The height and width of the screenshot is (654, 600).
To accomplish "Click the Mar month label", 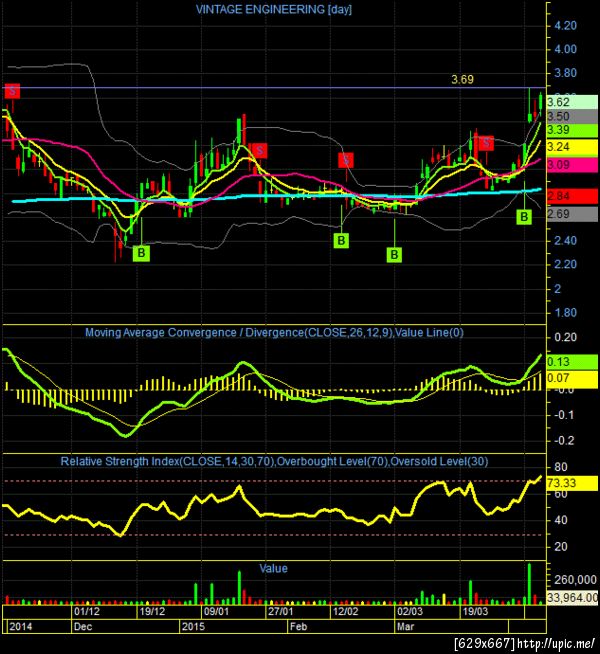I will tap(405, 626).
